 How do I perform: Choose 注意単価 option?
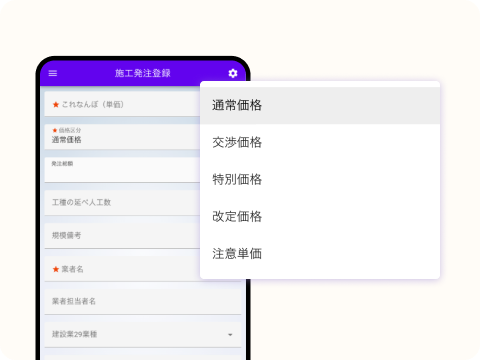(320, 253)
